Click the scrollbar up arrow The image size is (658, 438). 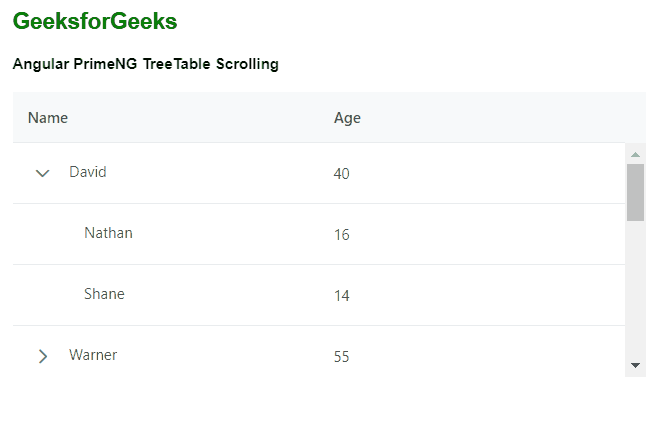click(635, 154)
